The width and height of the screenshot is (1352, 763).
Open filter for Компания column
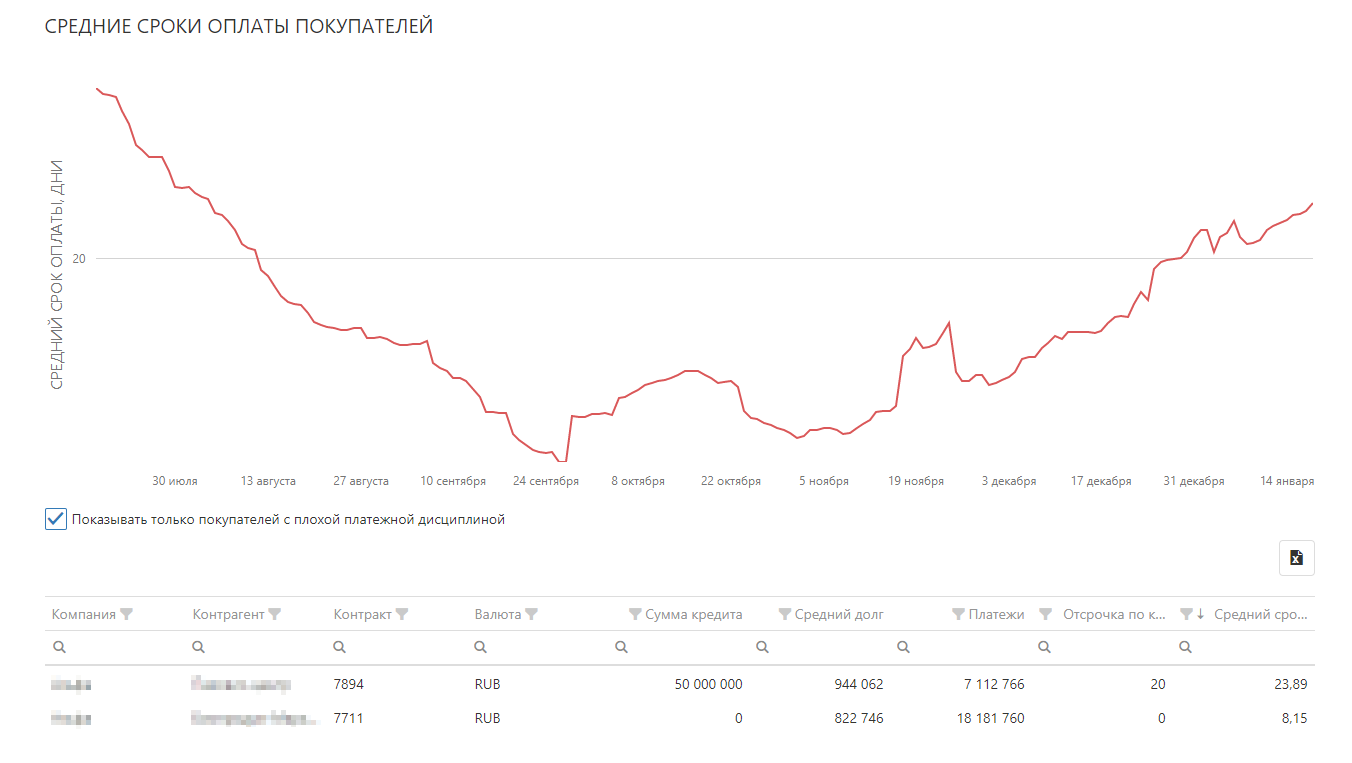(127, 614)
